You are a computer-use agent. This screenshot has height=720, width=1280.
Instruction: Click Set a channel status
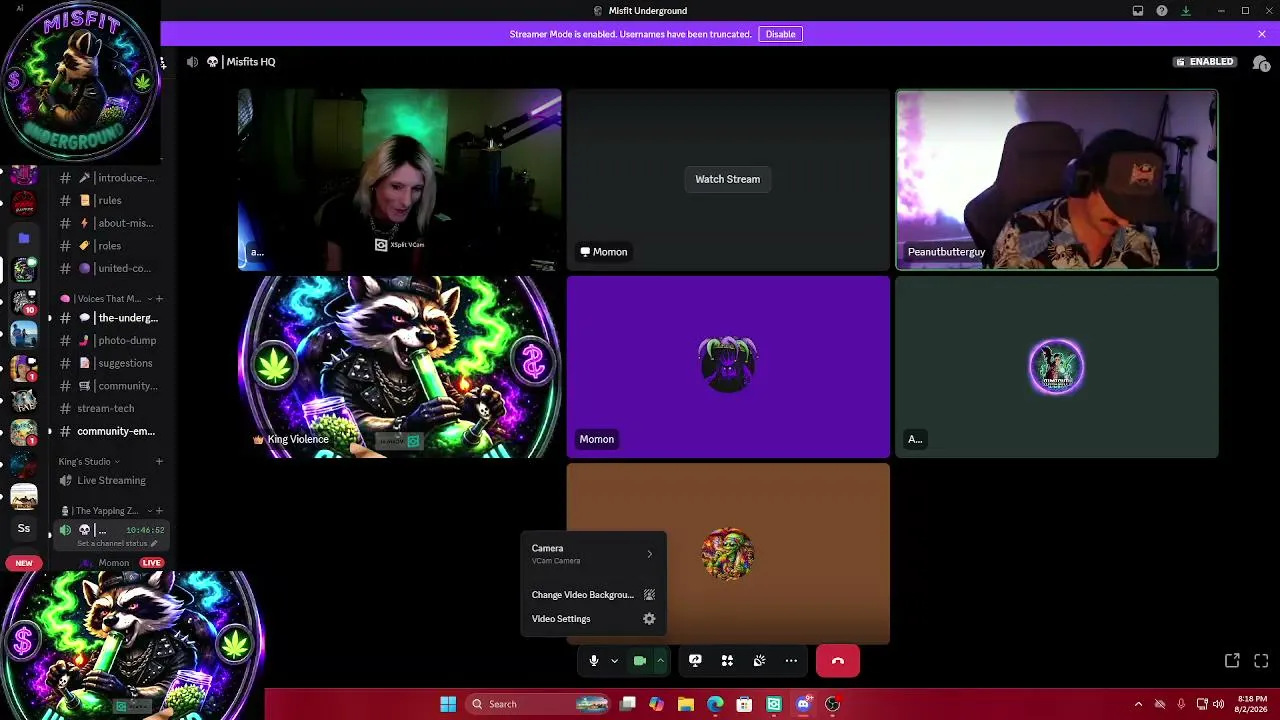click(x=116, y=543)
